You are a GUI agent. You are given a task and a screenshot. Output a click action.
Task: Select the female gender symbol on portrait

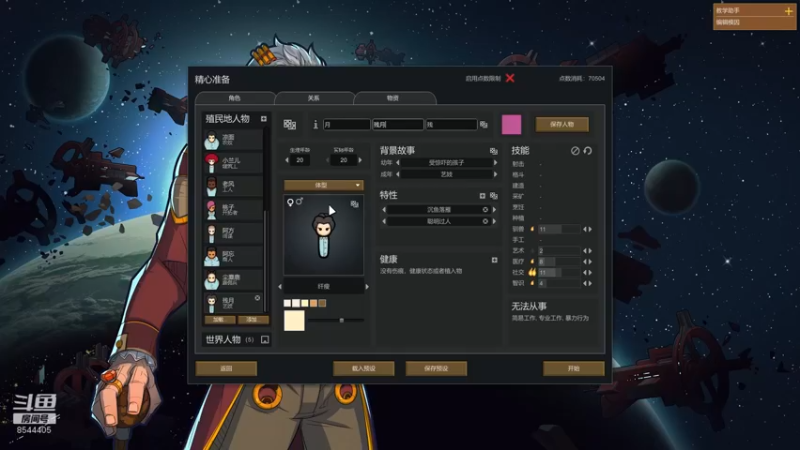click(290, 203)
